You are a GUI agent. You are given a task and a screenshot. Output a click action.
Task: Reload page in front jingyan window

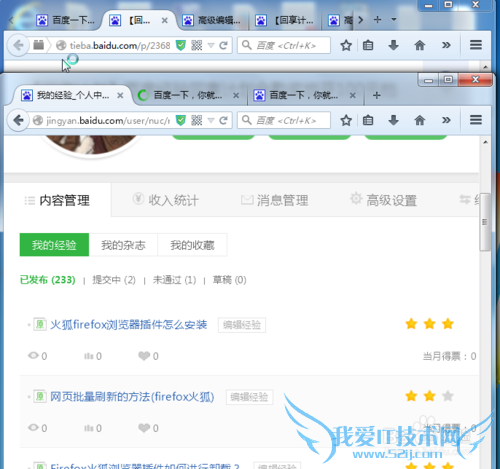coord(223,120)
